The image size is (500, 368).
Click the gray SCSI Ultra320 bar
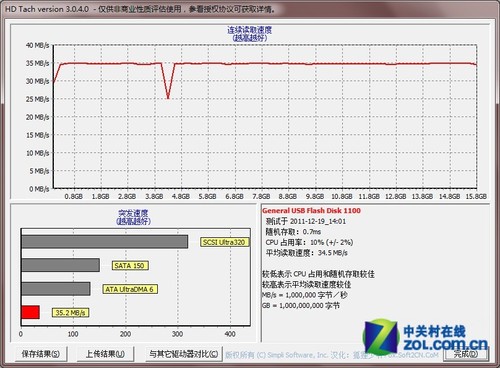click(x=105, y=242)
